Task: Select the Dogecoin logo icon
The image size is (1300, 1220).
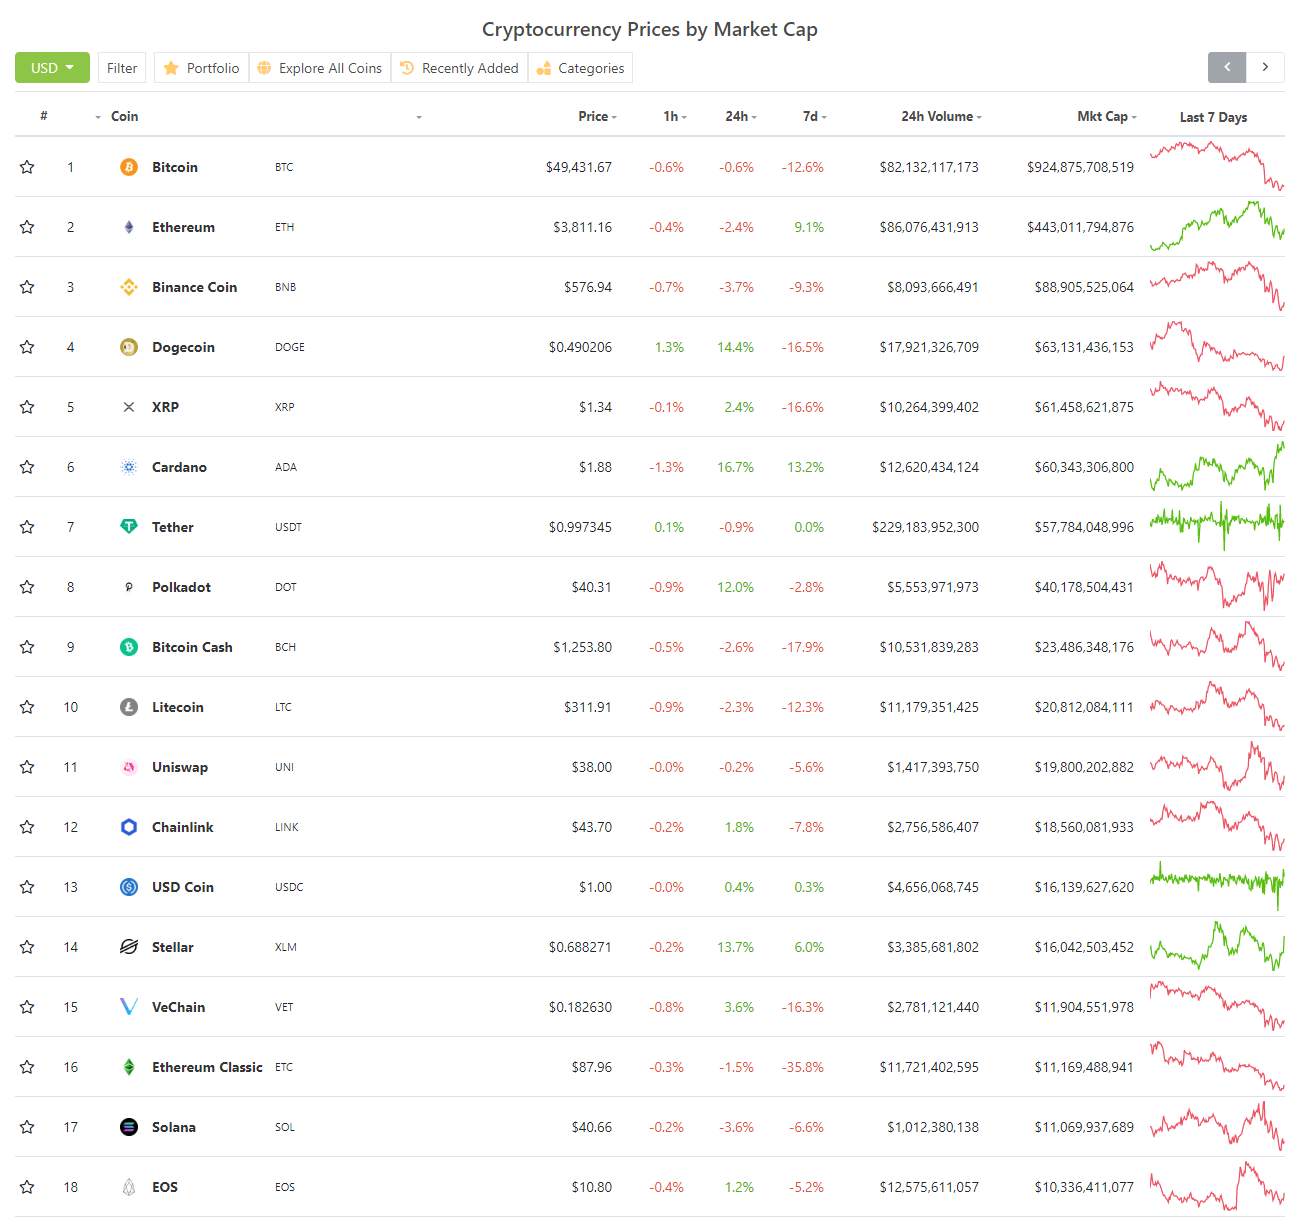Action: tap(128, 347)
